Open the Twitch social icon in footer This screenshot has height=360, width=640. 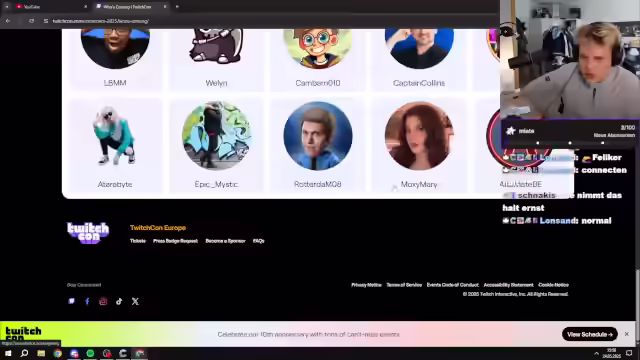(71, 301)
